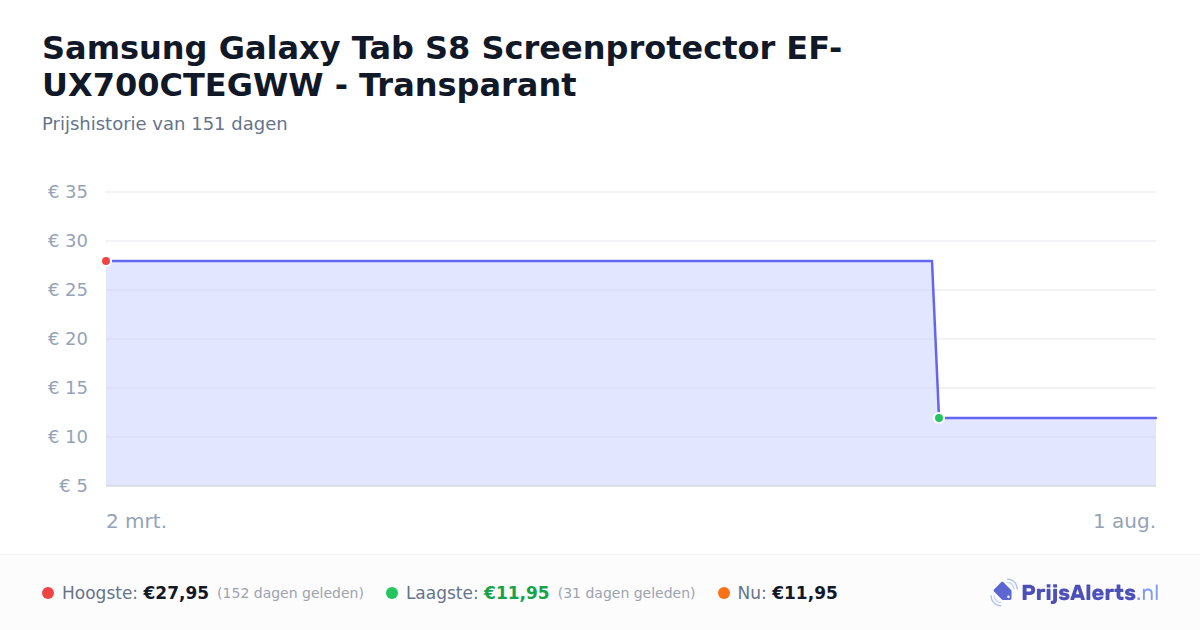Click the Prijshistorie van 151 dagen subtitle
The width and height of the screenshot is (1200, 630).
[x=165, y=124]
